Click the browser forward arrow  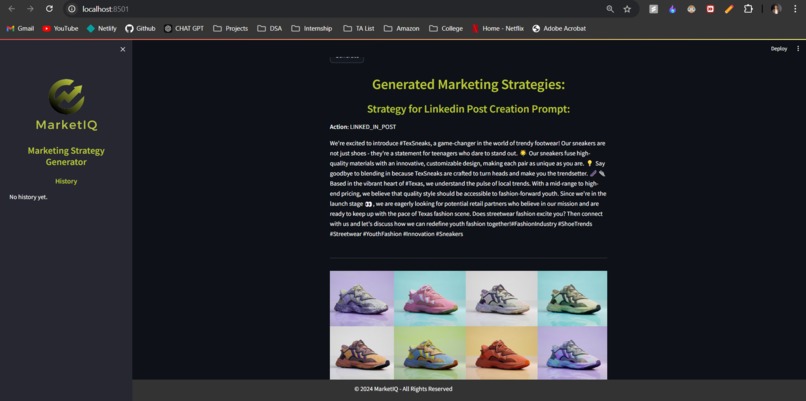(30, 9)
